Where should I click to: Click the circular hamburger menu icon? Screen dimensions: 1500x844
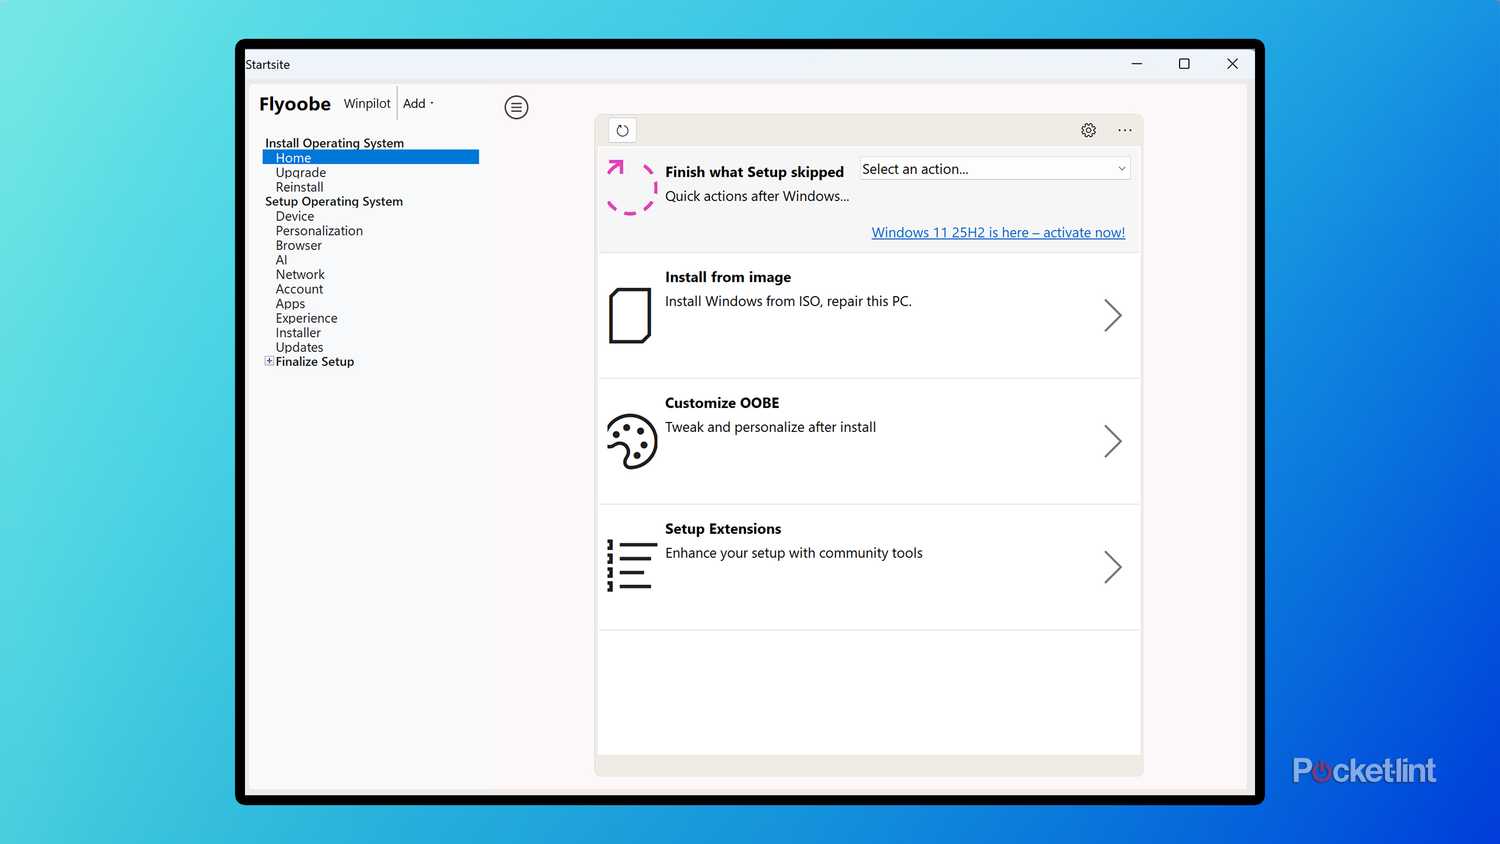(x=516, y=107)
